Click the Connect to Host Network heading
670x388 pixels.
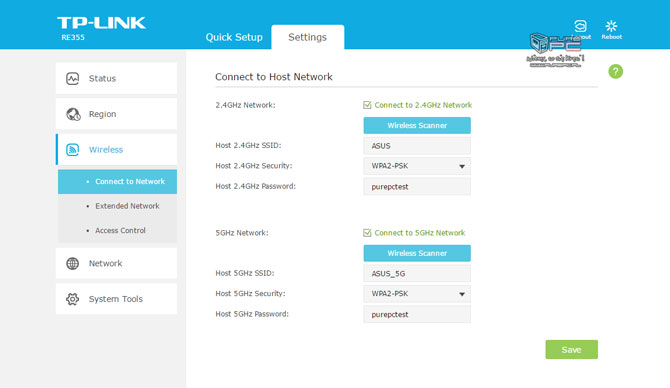point(273,77)
